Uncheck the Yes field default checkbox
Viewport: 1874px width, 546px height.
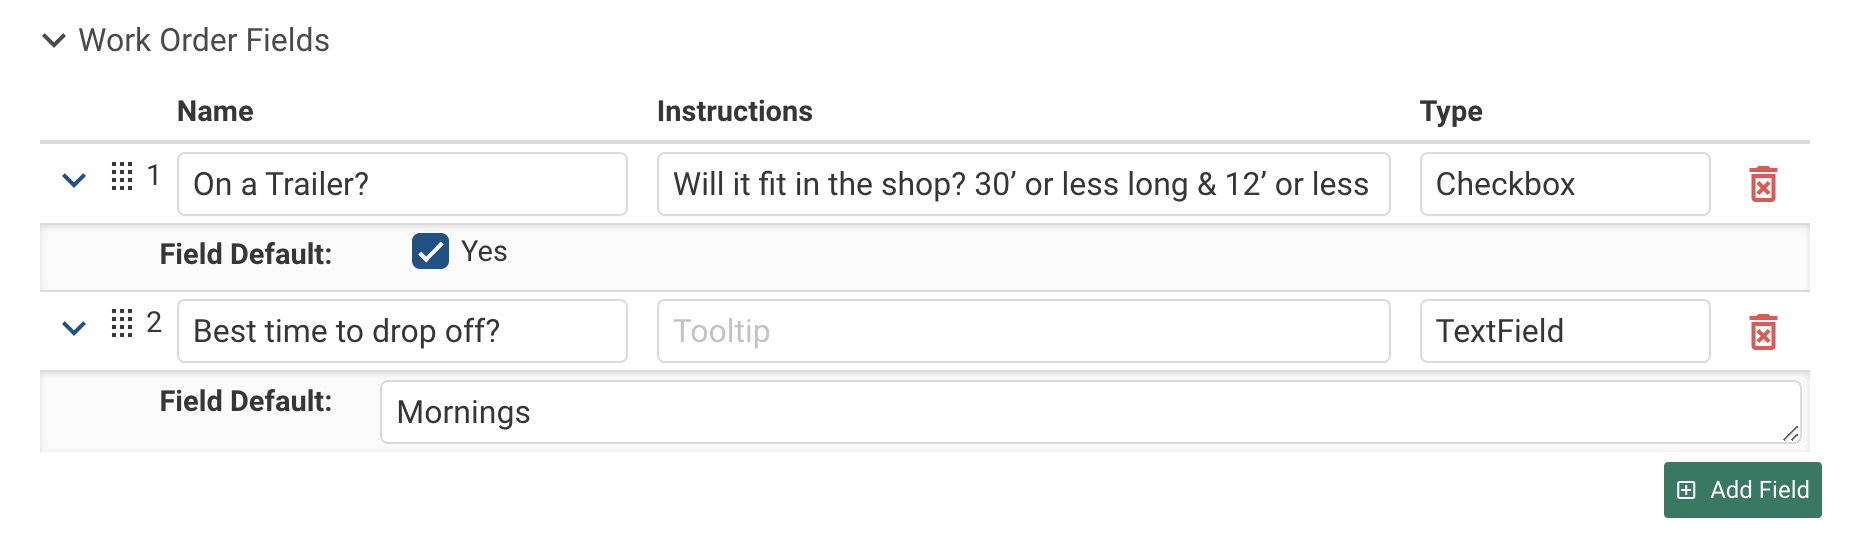[430, 252]
